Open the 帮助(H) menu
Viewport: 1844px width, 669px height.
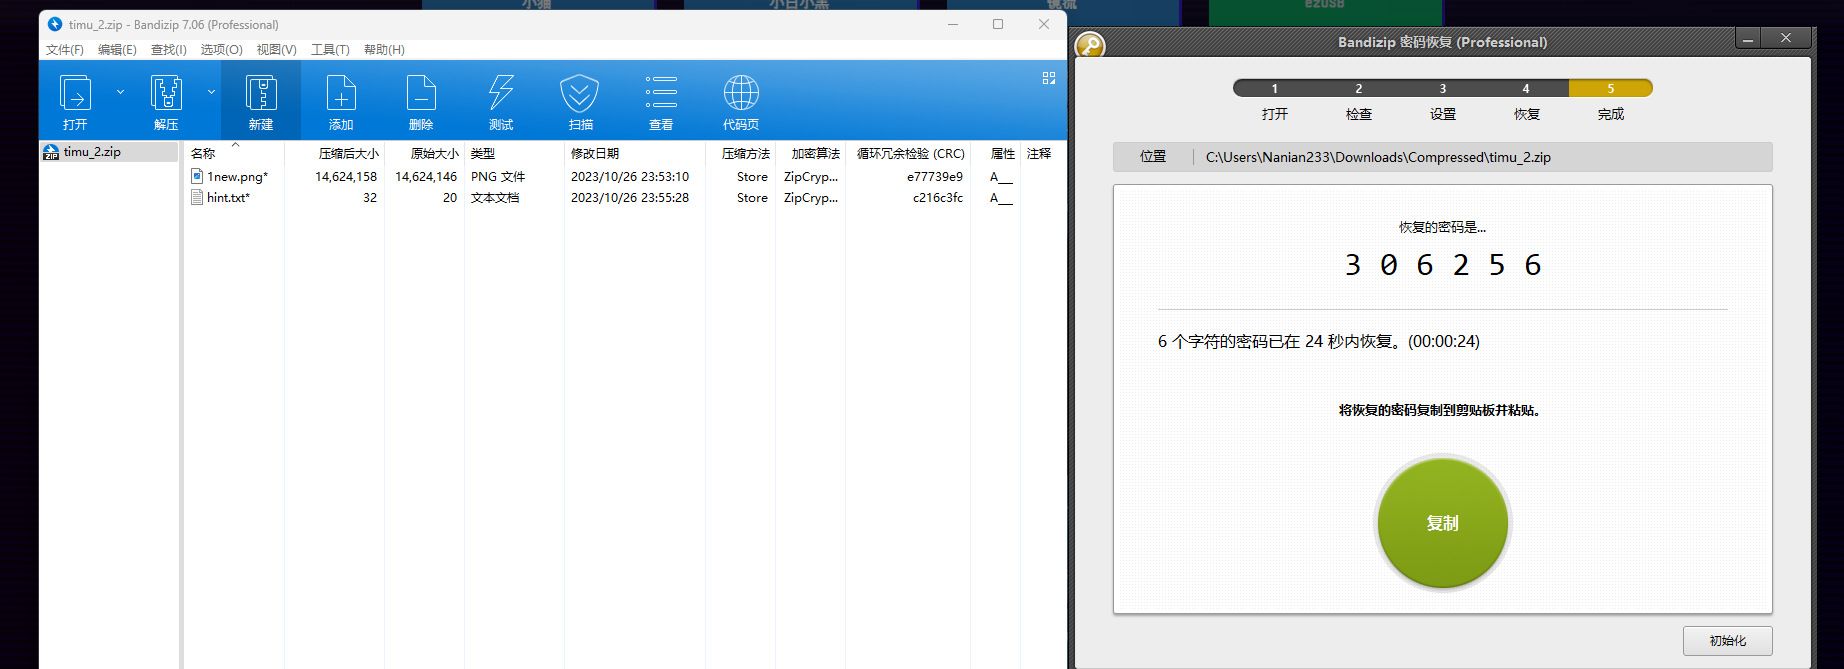(x=384, y=49)
